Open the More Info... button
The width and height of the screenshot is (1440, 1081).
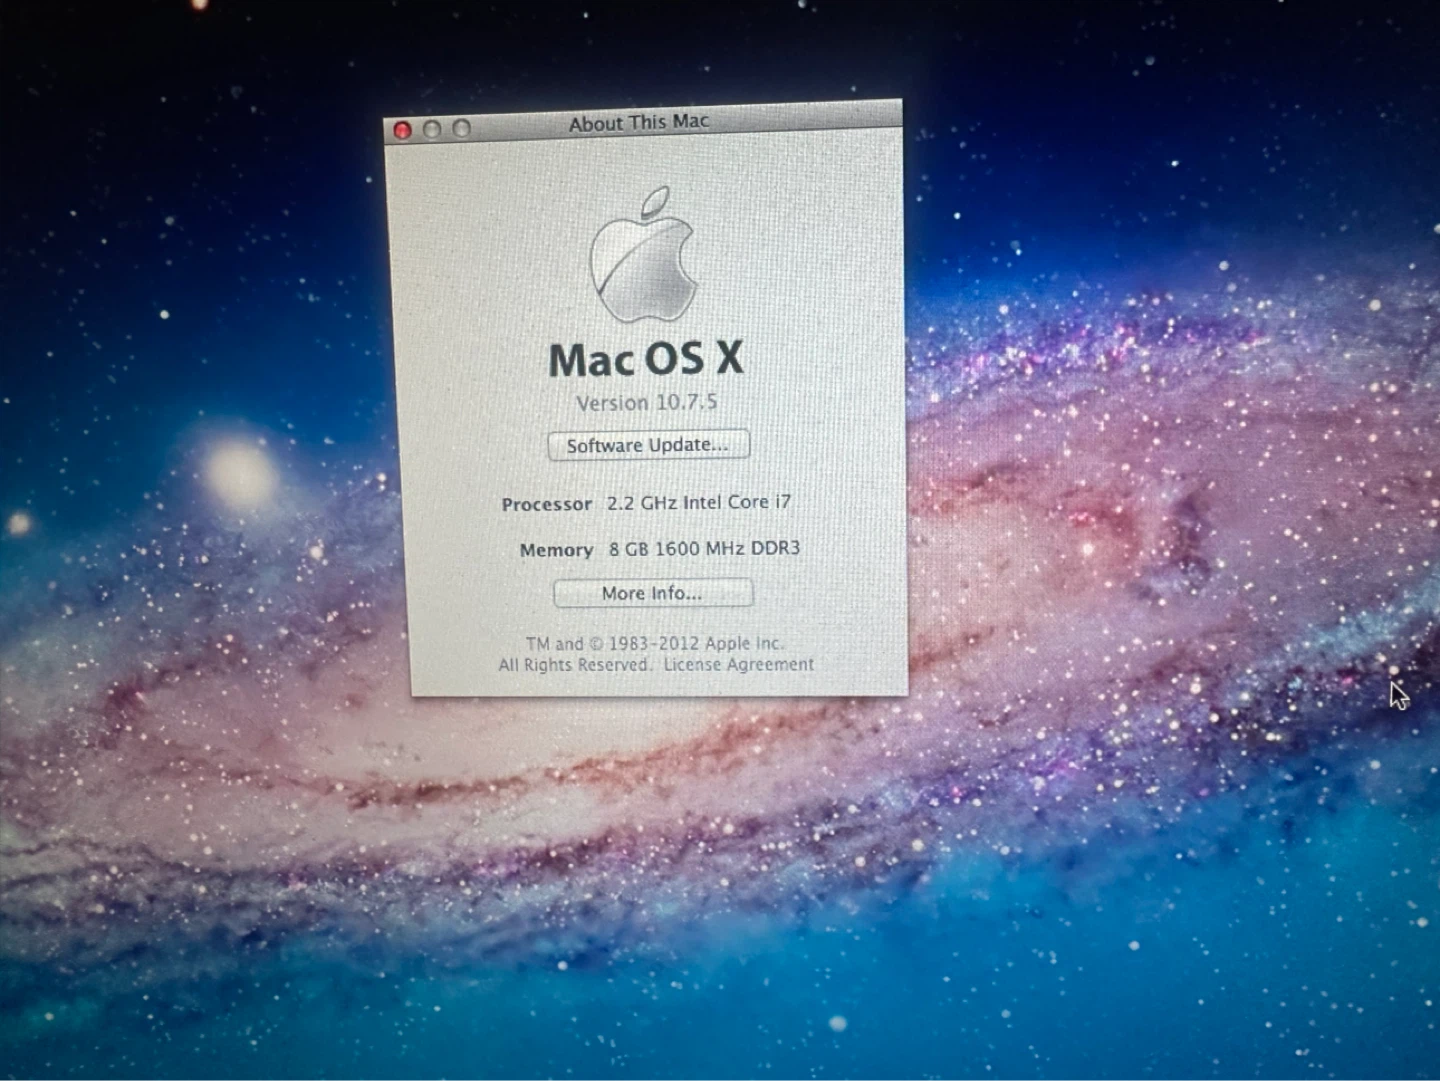[x=653, y=593]
